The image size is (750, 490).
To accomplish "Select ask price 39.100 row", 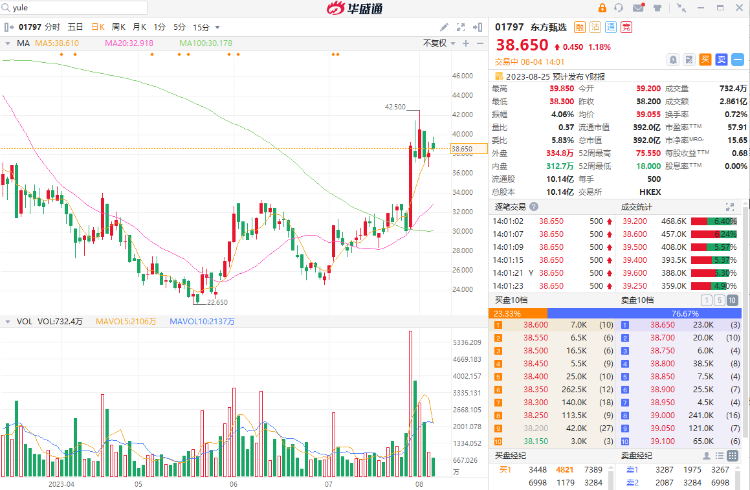I will point(681,441).
